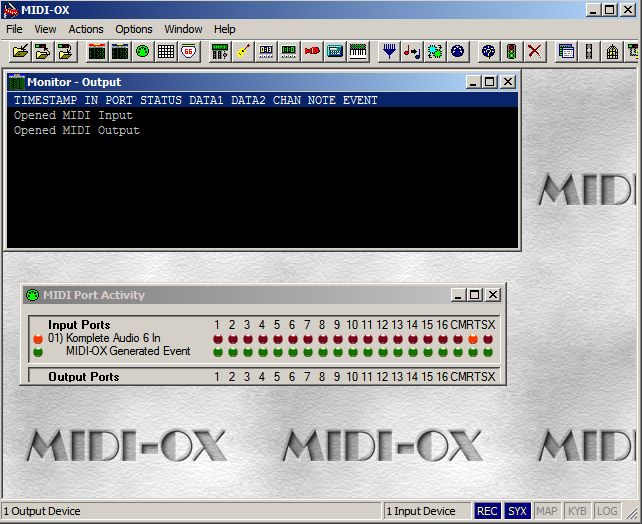The height and width of the screenshot is (524, 642).
Task: Open the Window menu
Action: coord(183,29)
